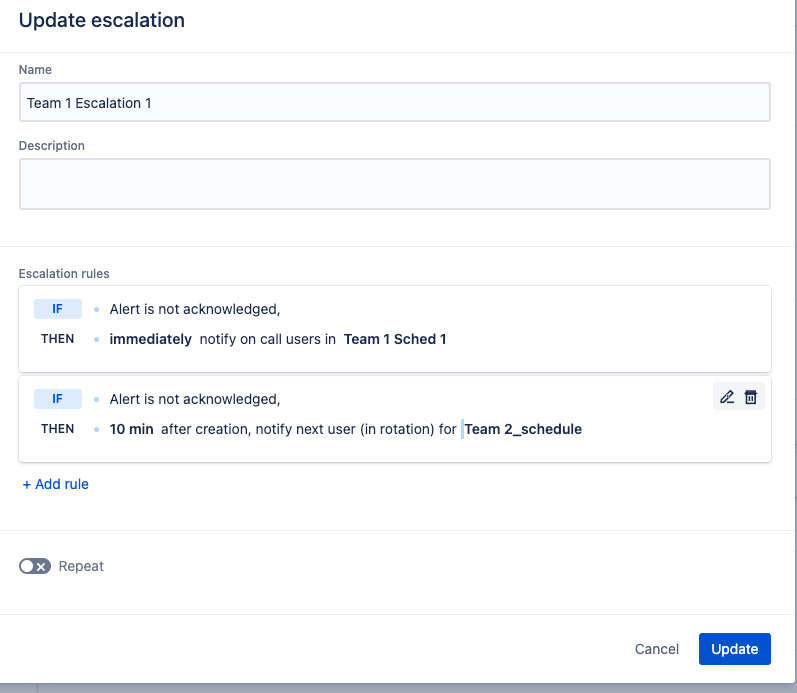797x693 pixels.
Task: Click the Name field containing Team 1 Escalation 1
Action: pyautogui.click(x=394, y=102)
